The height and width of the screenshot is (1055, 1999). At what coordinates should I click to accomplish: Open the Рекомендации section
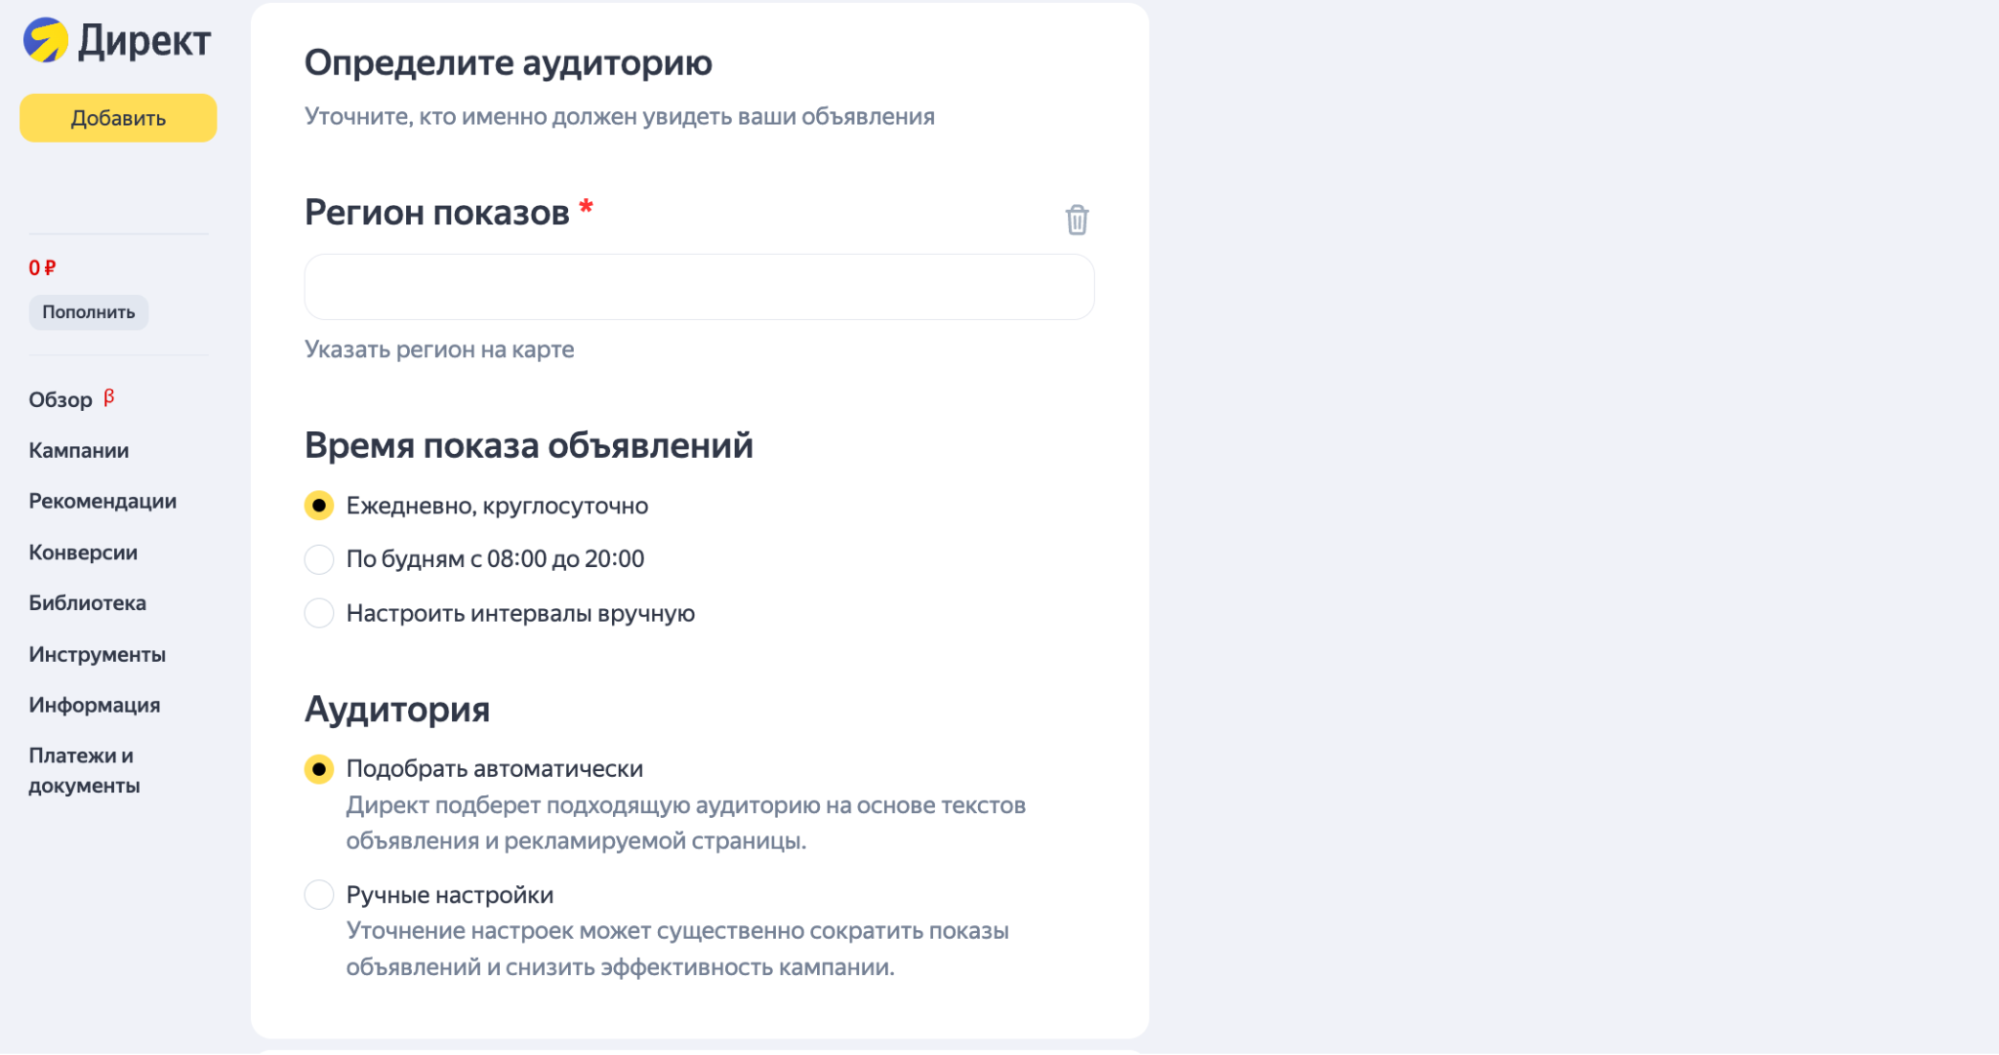tap(102, 501)
